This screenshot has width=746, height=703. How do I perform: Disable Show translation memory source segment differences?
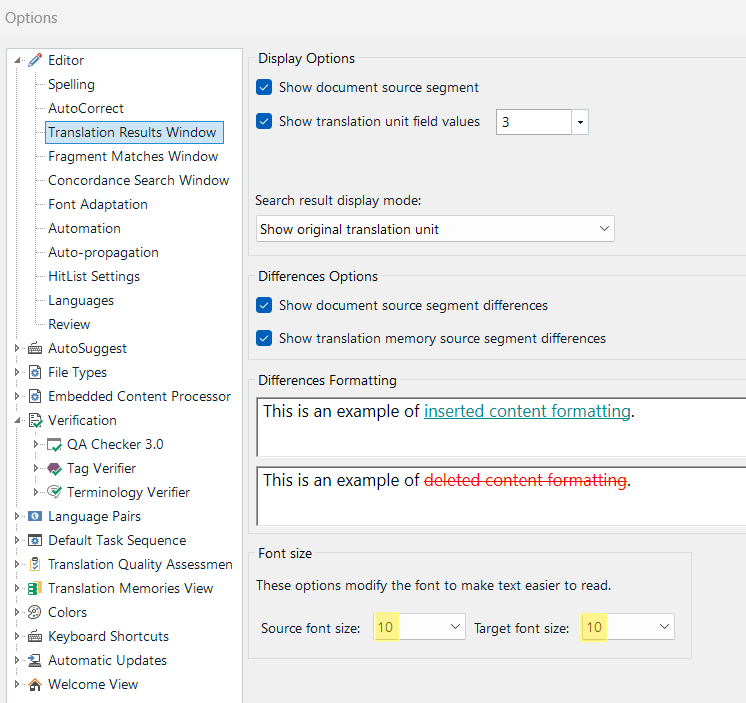264,338
